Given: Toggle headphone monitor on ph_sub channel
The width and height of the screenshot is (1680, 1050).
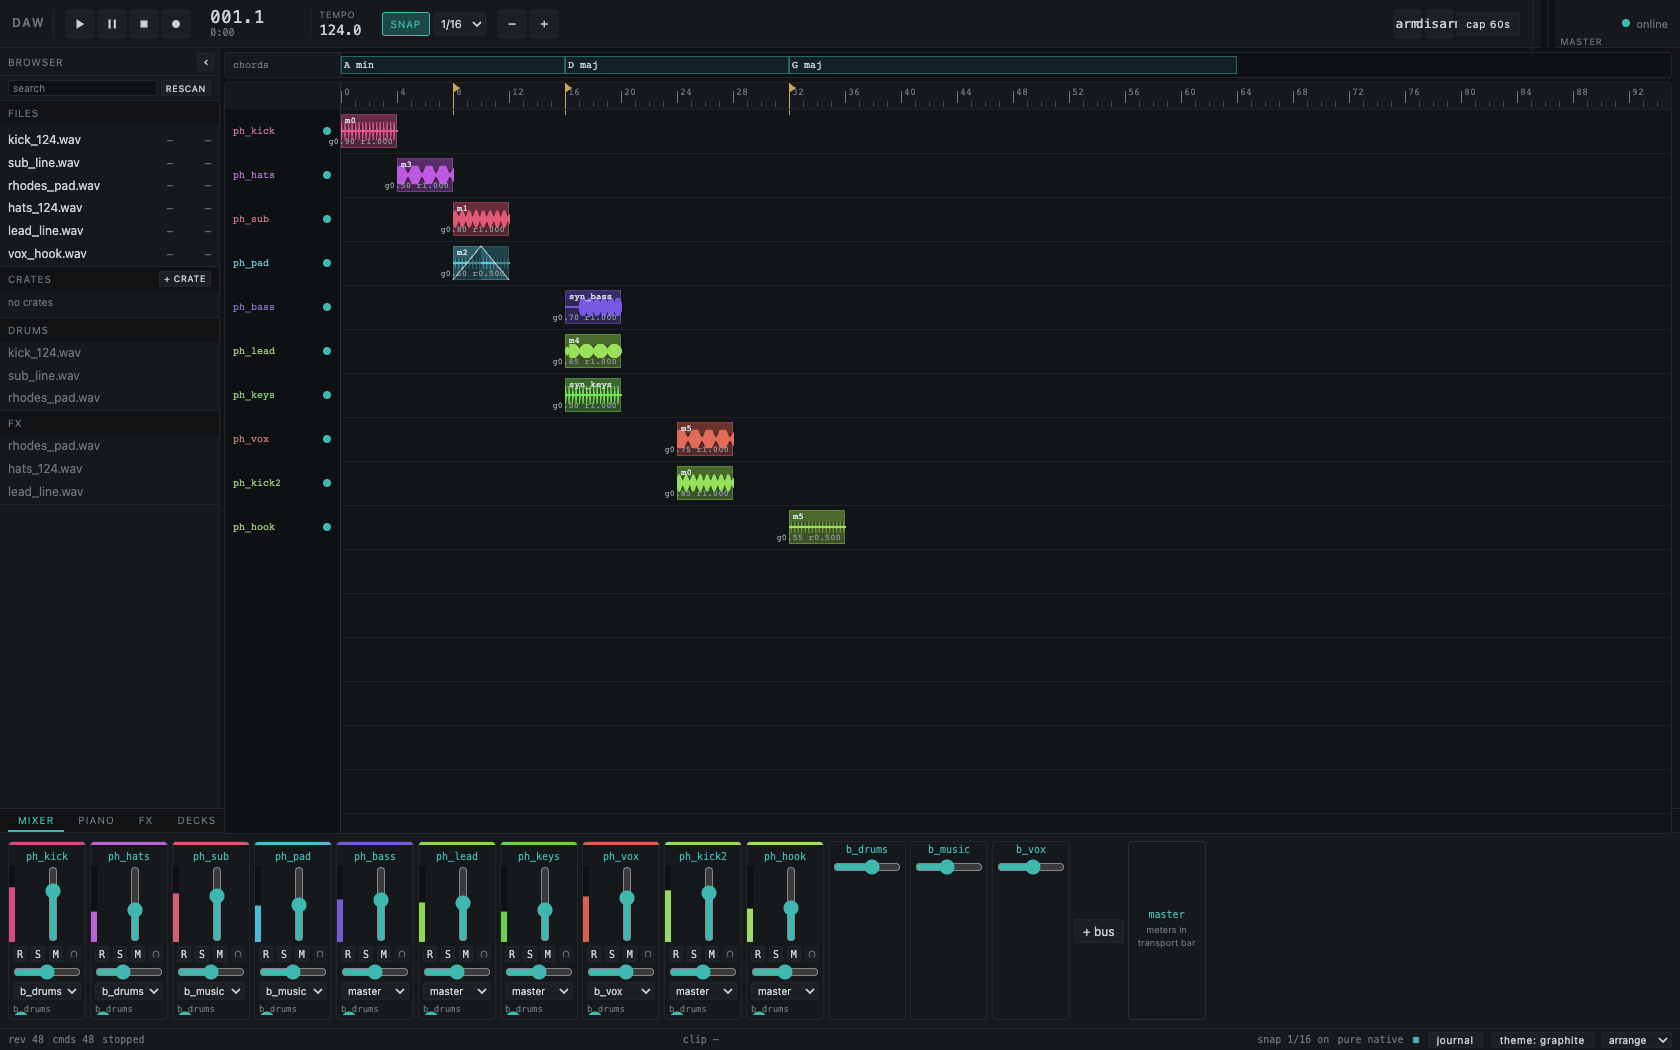Looking at the screenshot, I should [238, 954].
